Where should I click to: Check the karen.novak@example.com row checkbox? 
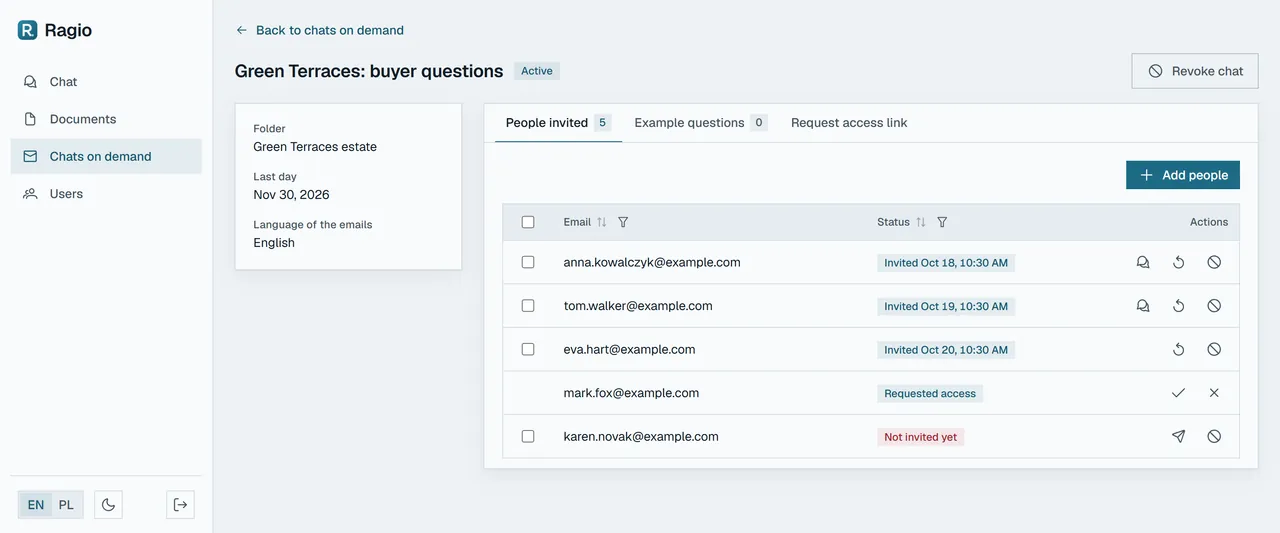click(x=528, y=436)
